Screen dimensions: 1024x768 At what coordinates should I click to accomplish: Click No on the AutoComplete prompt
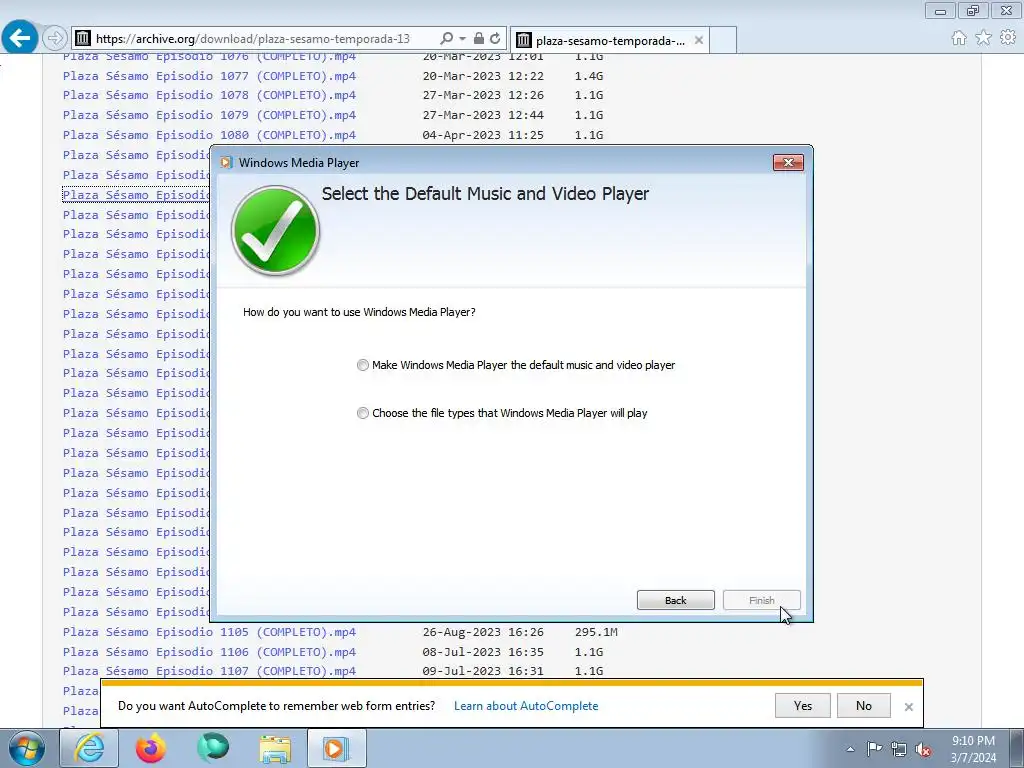coord(863,705)
